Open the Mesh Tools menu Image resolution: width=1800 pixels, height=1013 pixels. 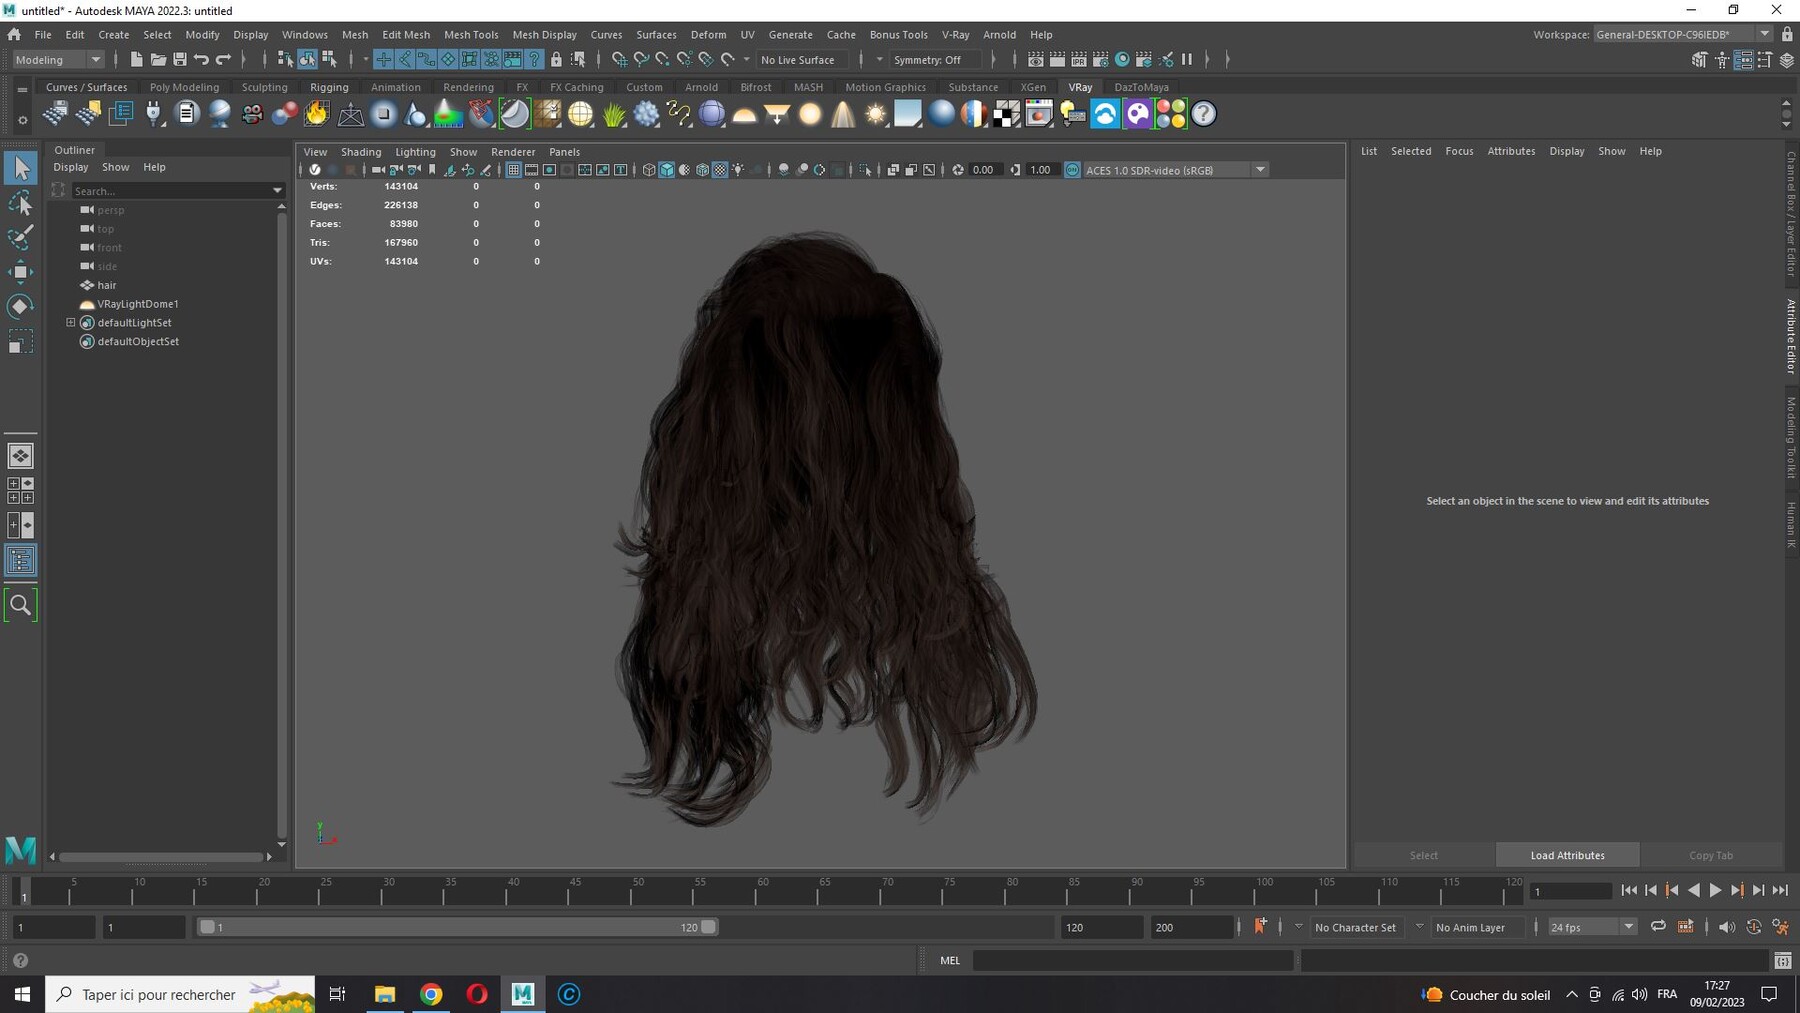click(x=471, y=34)
